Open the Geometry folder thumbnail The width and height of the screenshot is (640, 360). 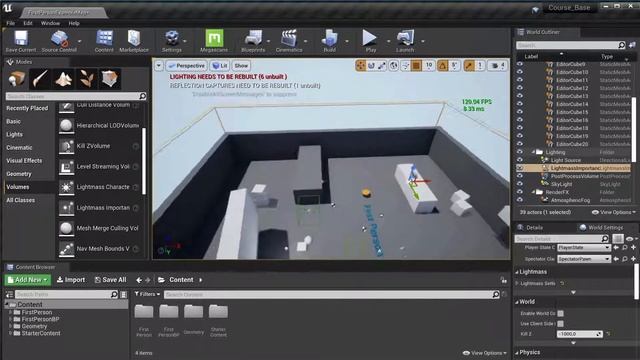click(x=193, y=312)
